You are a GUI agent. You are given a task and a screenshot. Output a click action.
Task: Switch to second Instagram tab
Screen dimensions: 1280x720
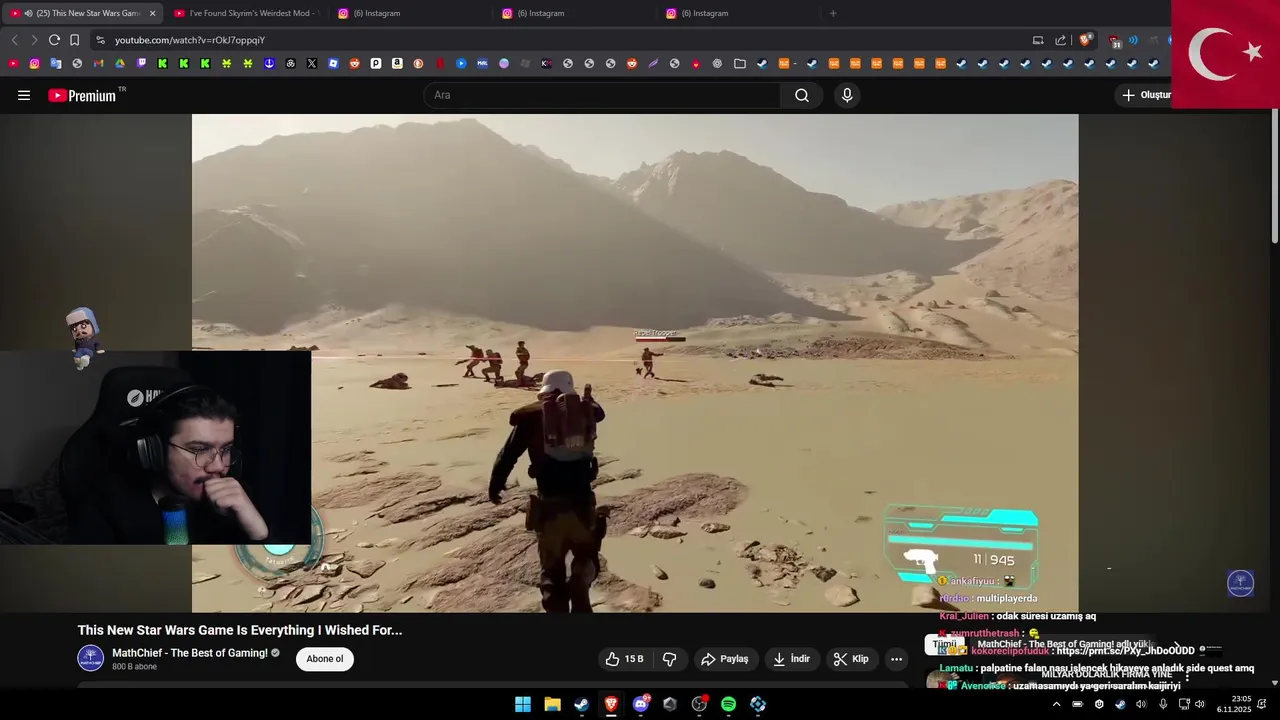(574, 13)
